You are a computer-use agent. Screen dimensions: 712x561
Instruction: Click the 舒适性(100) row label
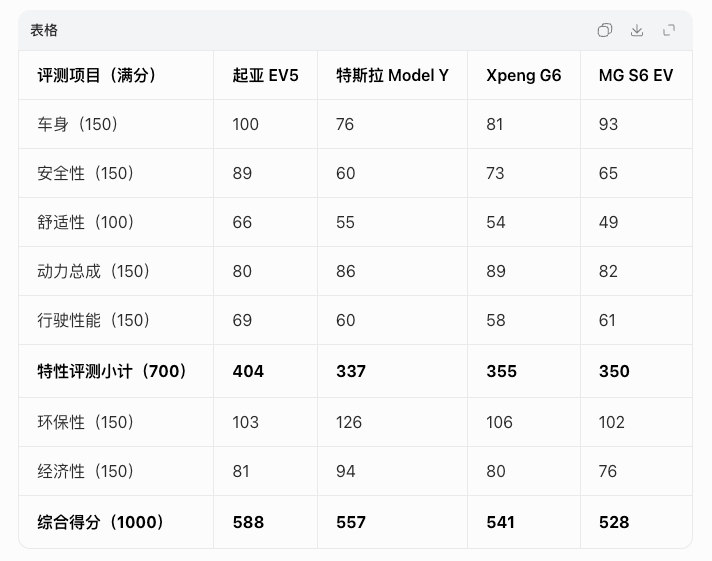[x=86, y=222]
